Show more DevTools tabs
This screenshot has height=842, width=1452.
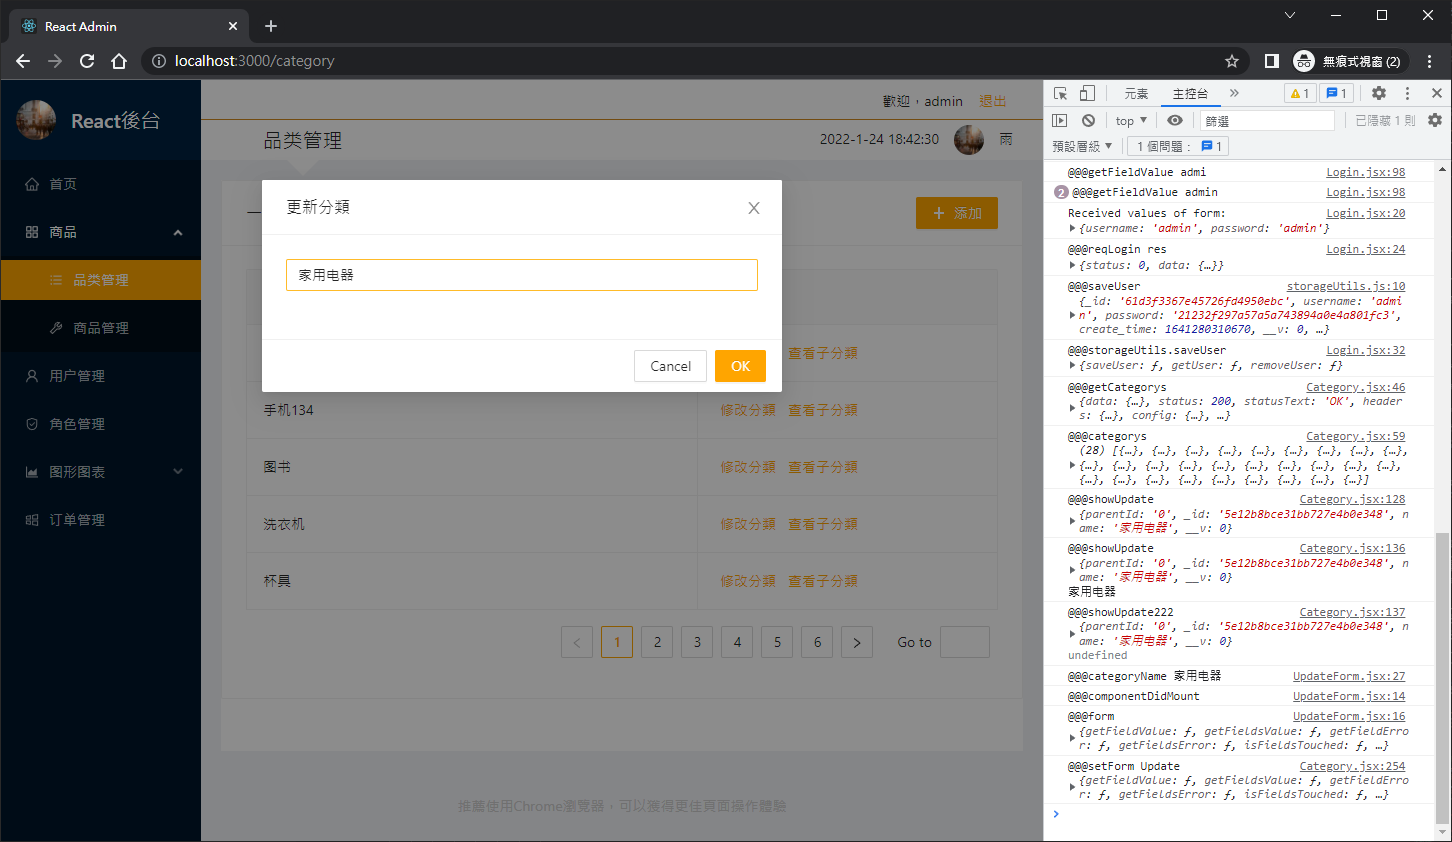(x=1234, y=93)
